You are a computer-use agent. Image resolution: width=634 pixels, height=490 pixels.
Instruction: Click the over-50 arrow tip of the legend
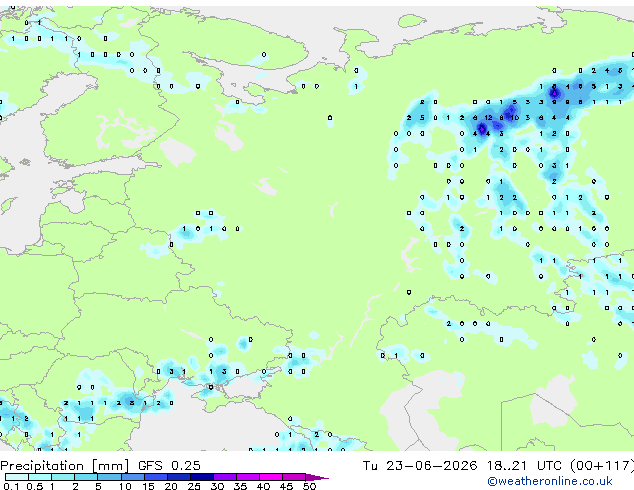point(317,478)
